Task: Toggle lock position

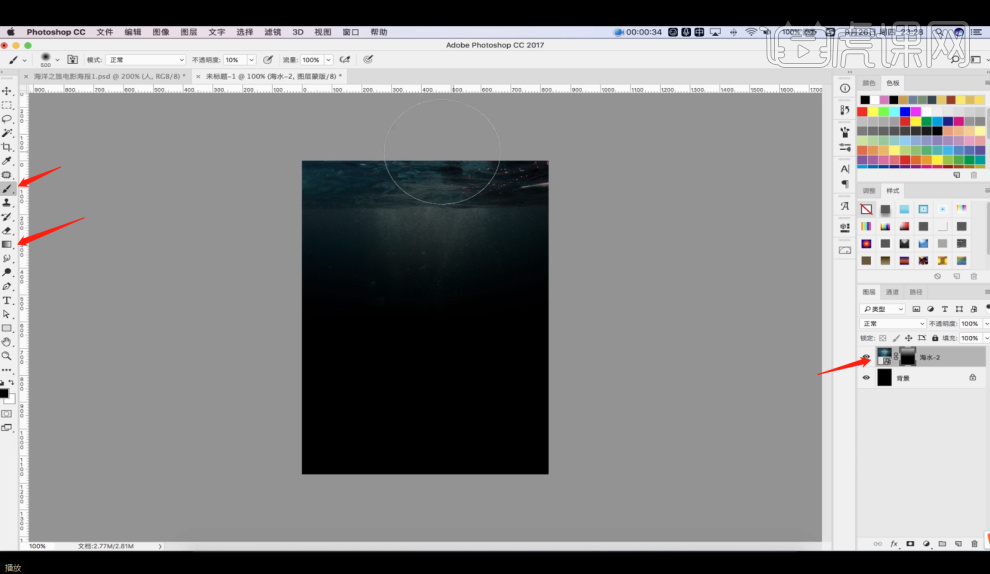Action: (909, 338)
